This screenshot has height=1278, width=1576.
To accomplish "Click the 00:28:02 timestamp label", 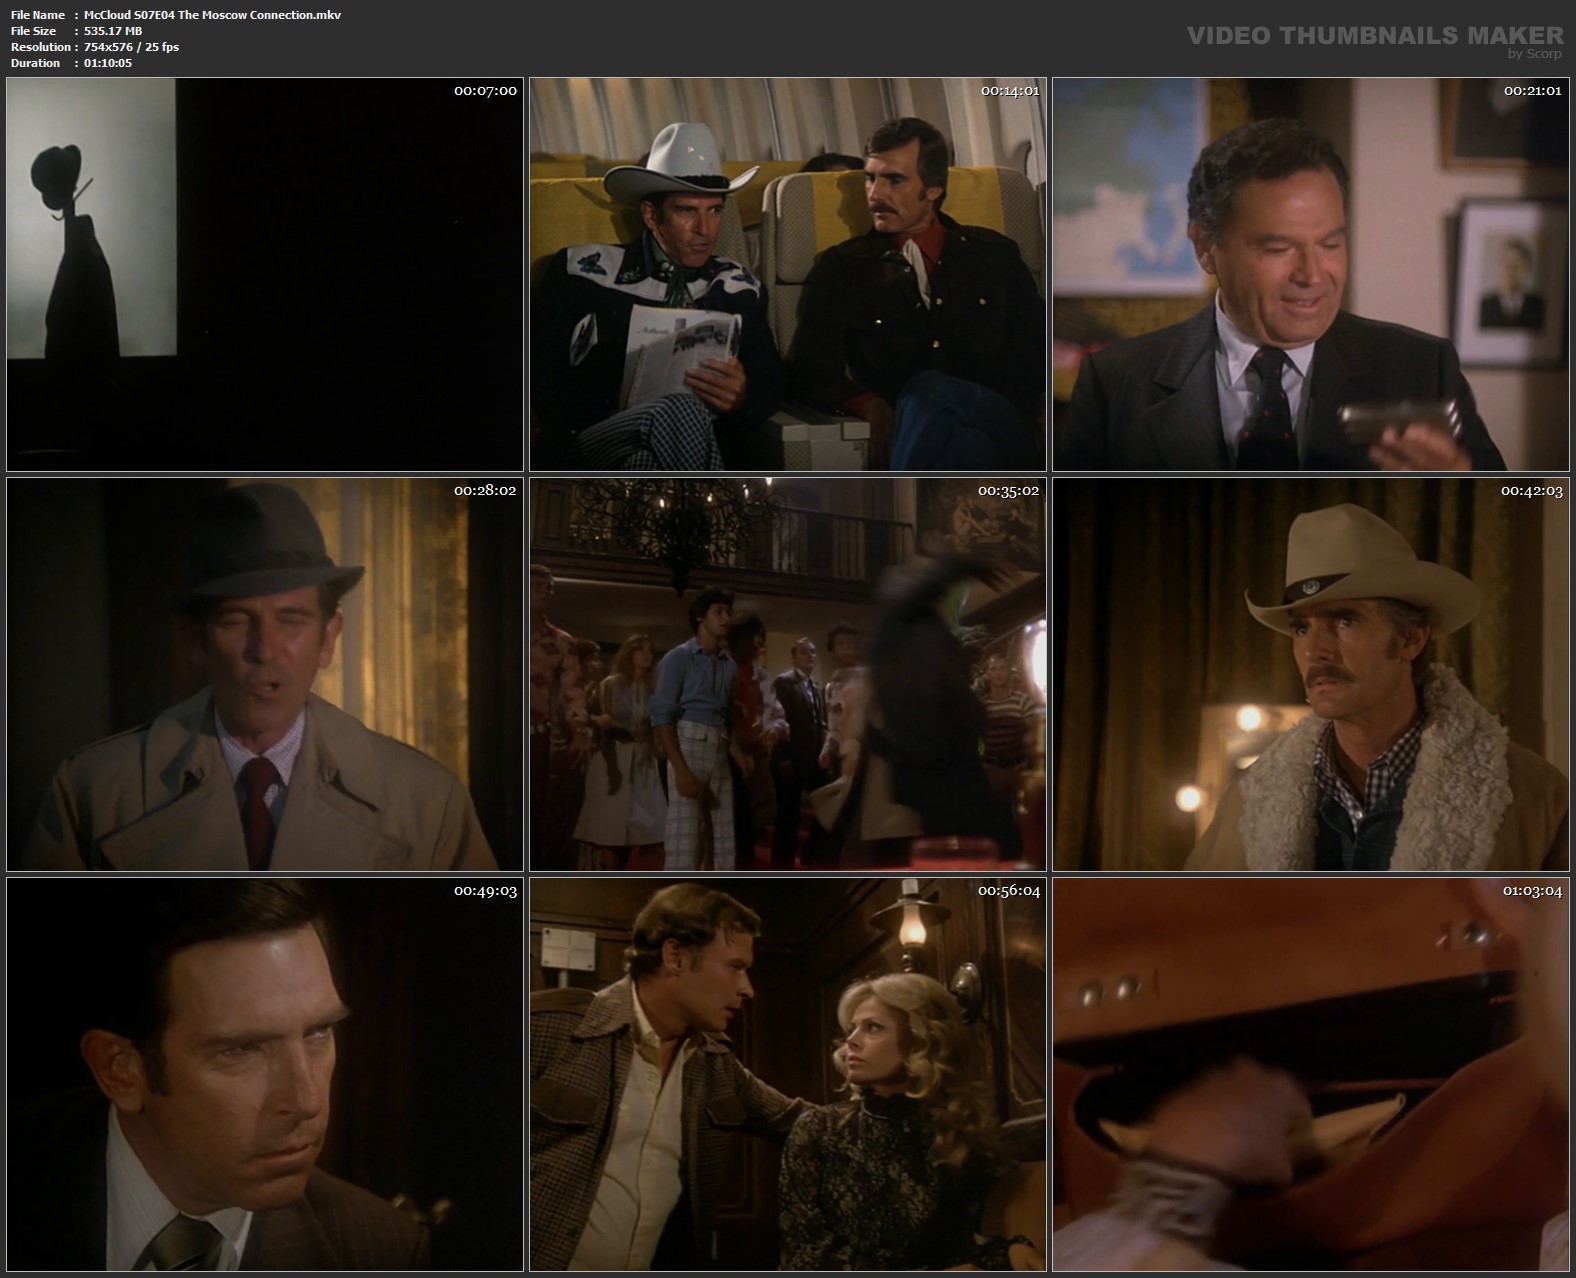I will click(x=485, y=491).
